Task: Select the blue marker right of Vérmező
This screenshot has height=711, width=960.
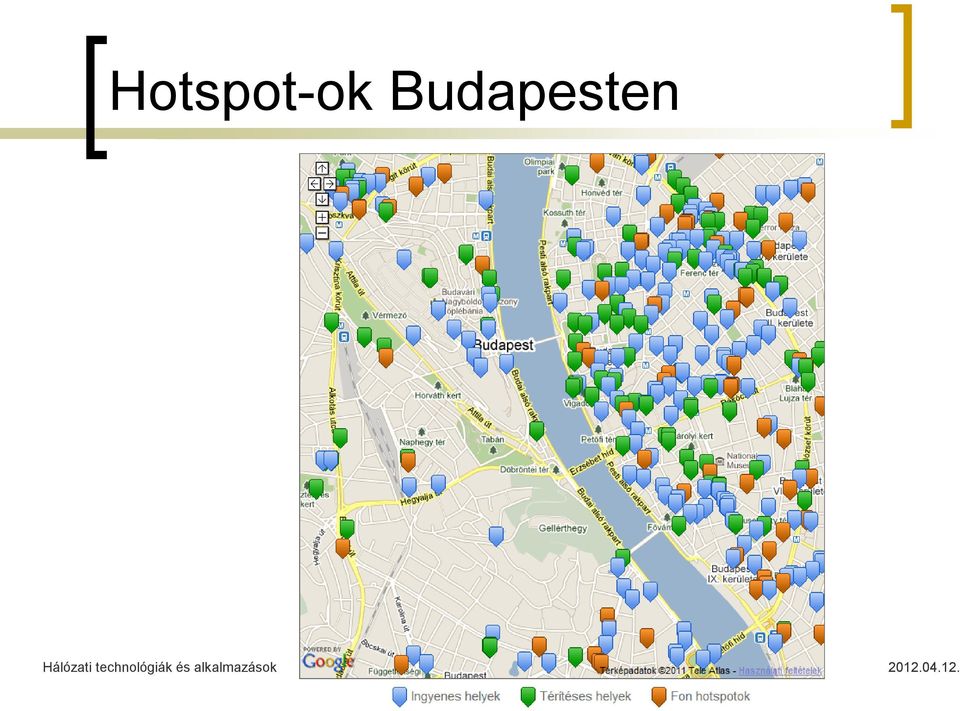Action: point(413,334)
